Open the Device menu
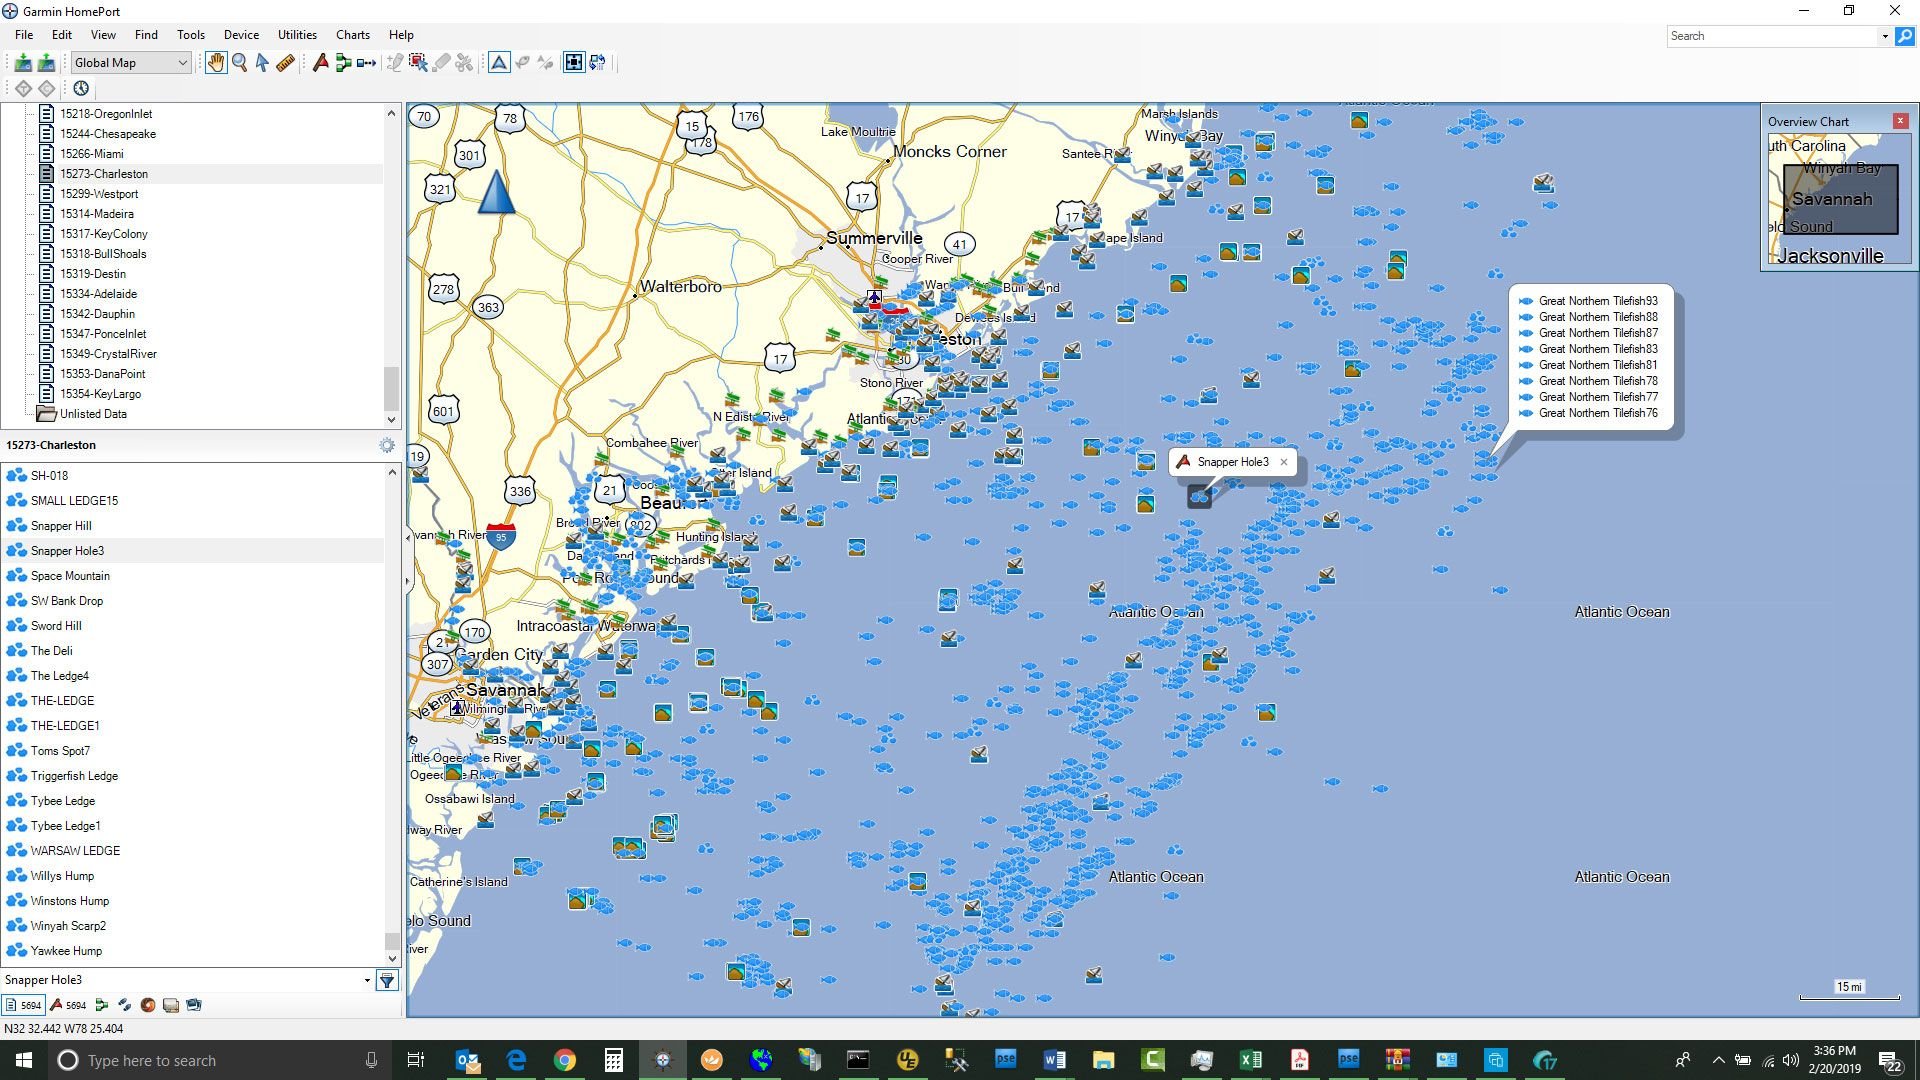The height and width of the screenshot is (1080, 1920). click(x=241, y=35)
